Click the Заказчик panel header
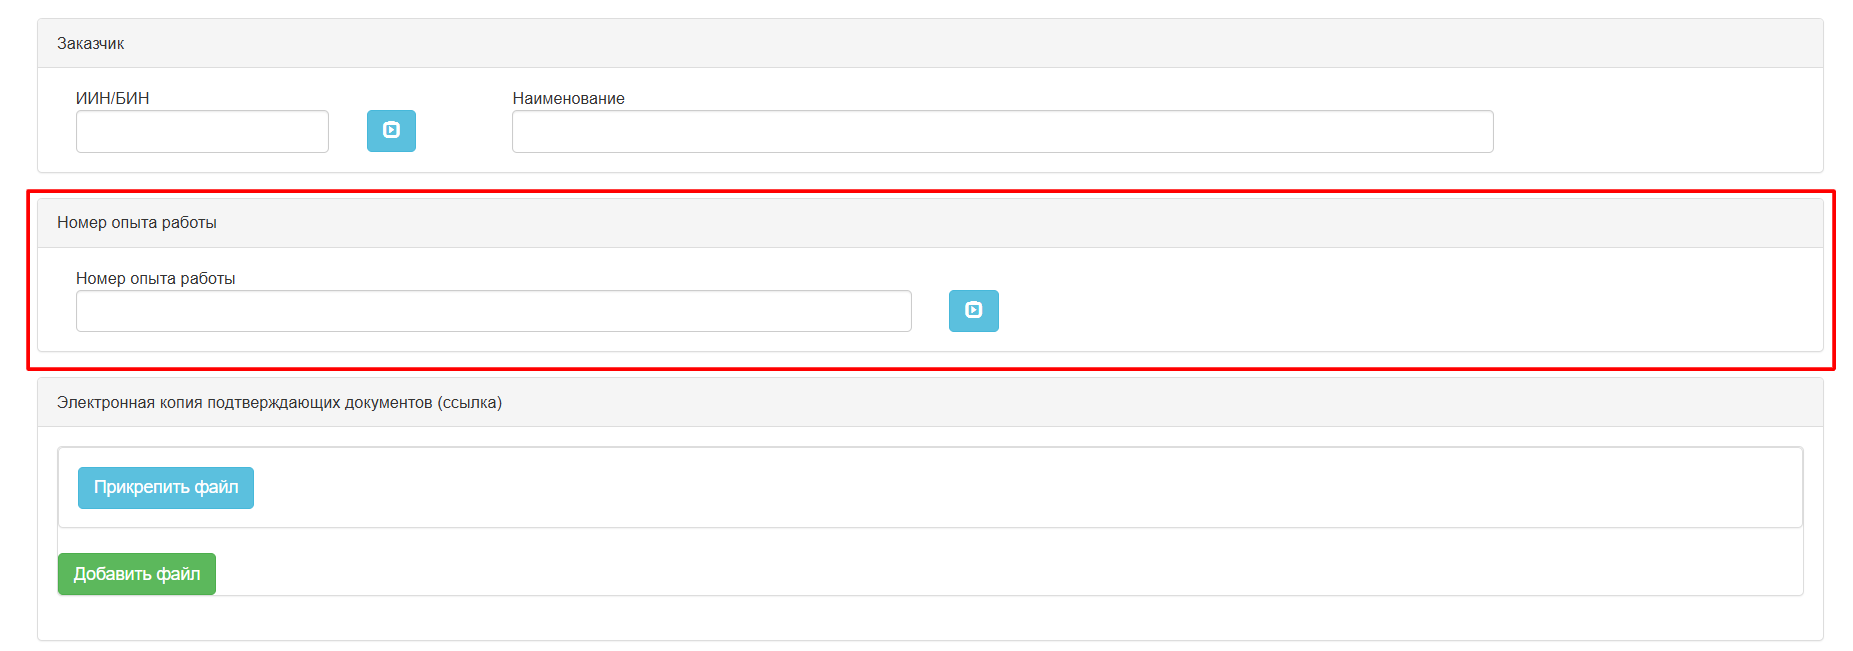This screenshot has height=651, width=1853. (x=91, y=44)
